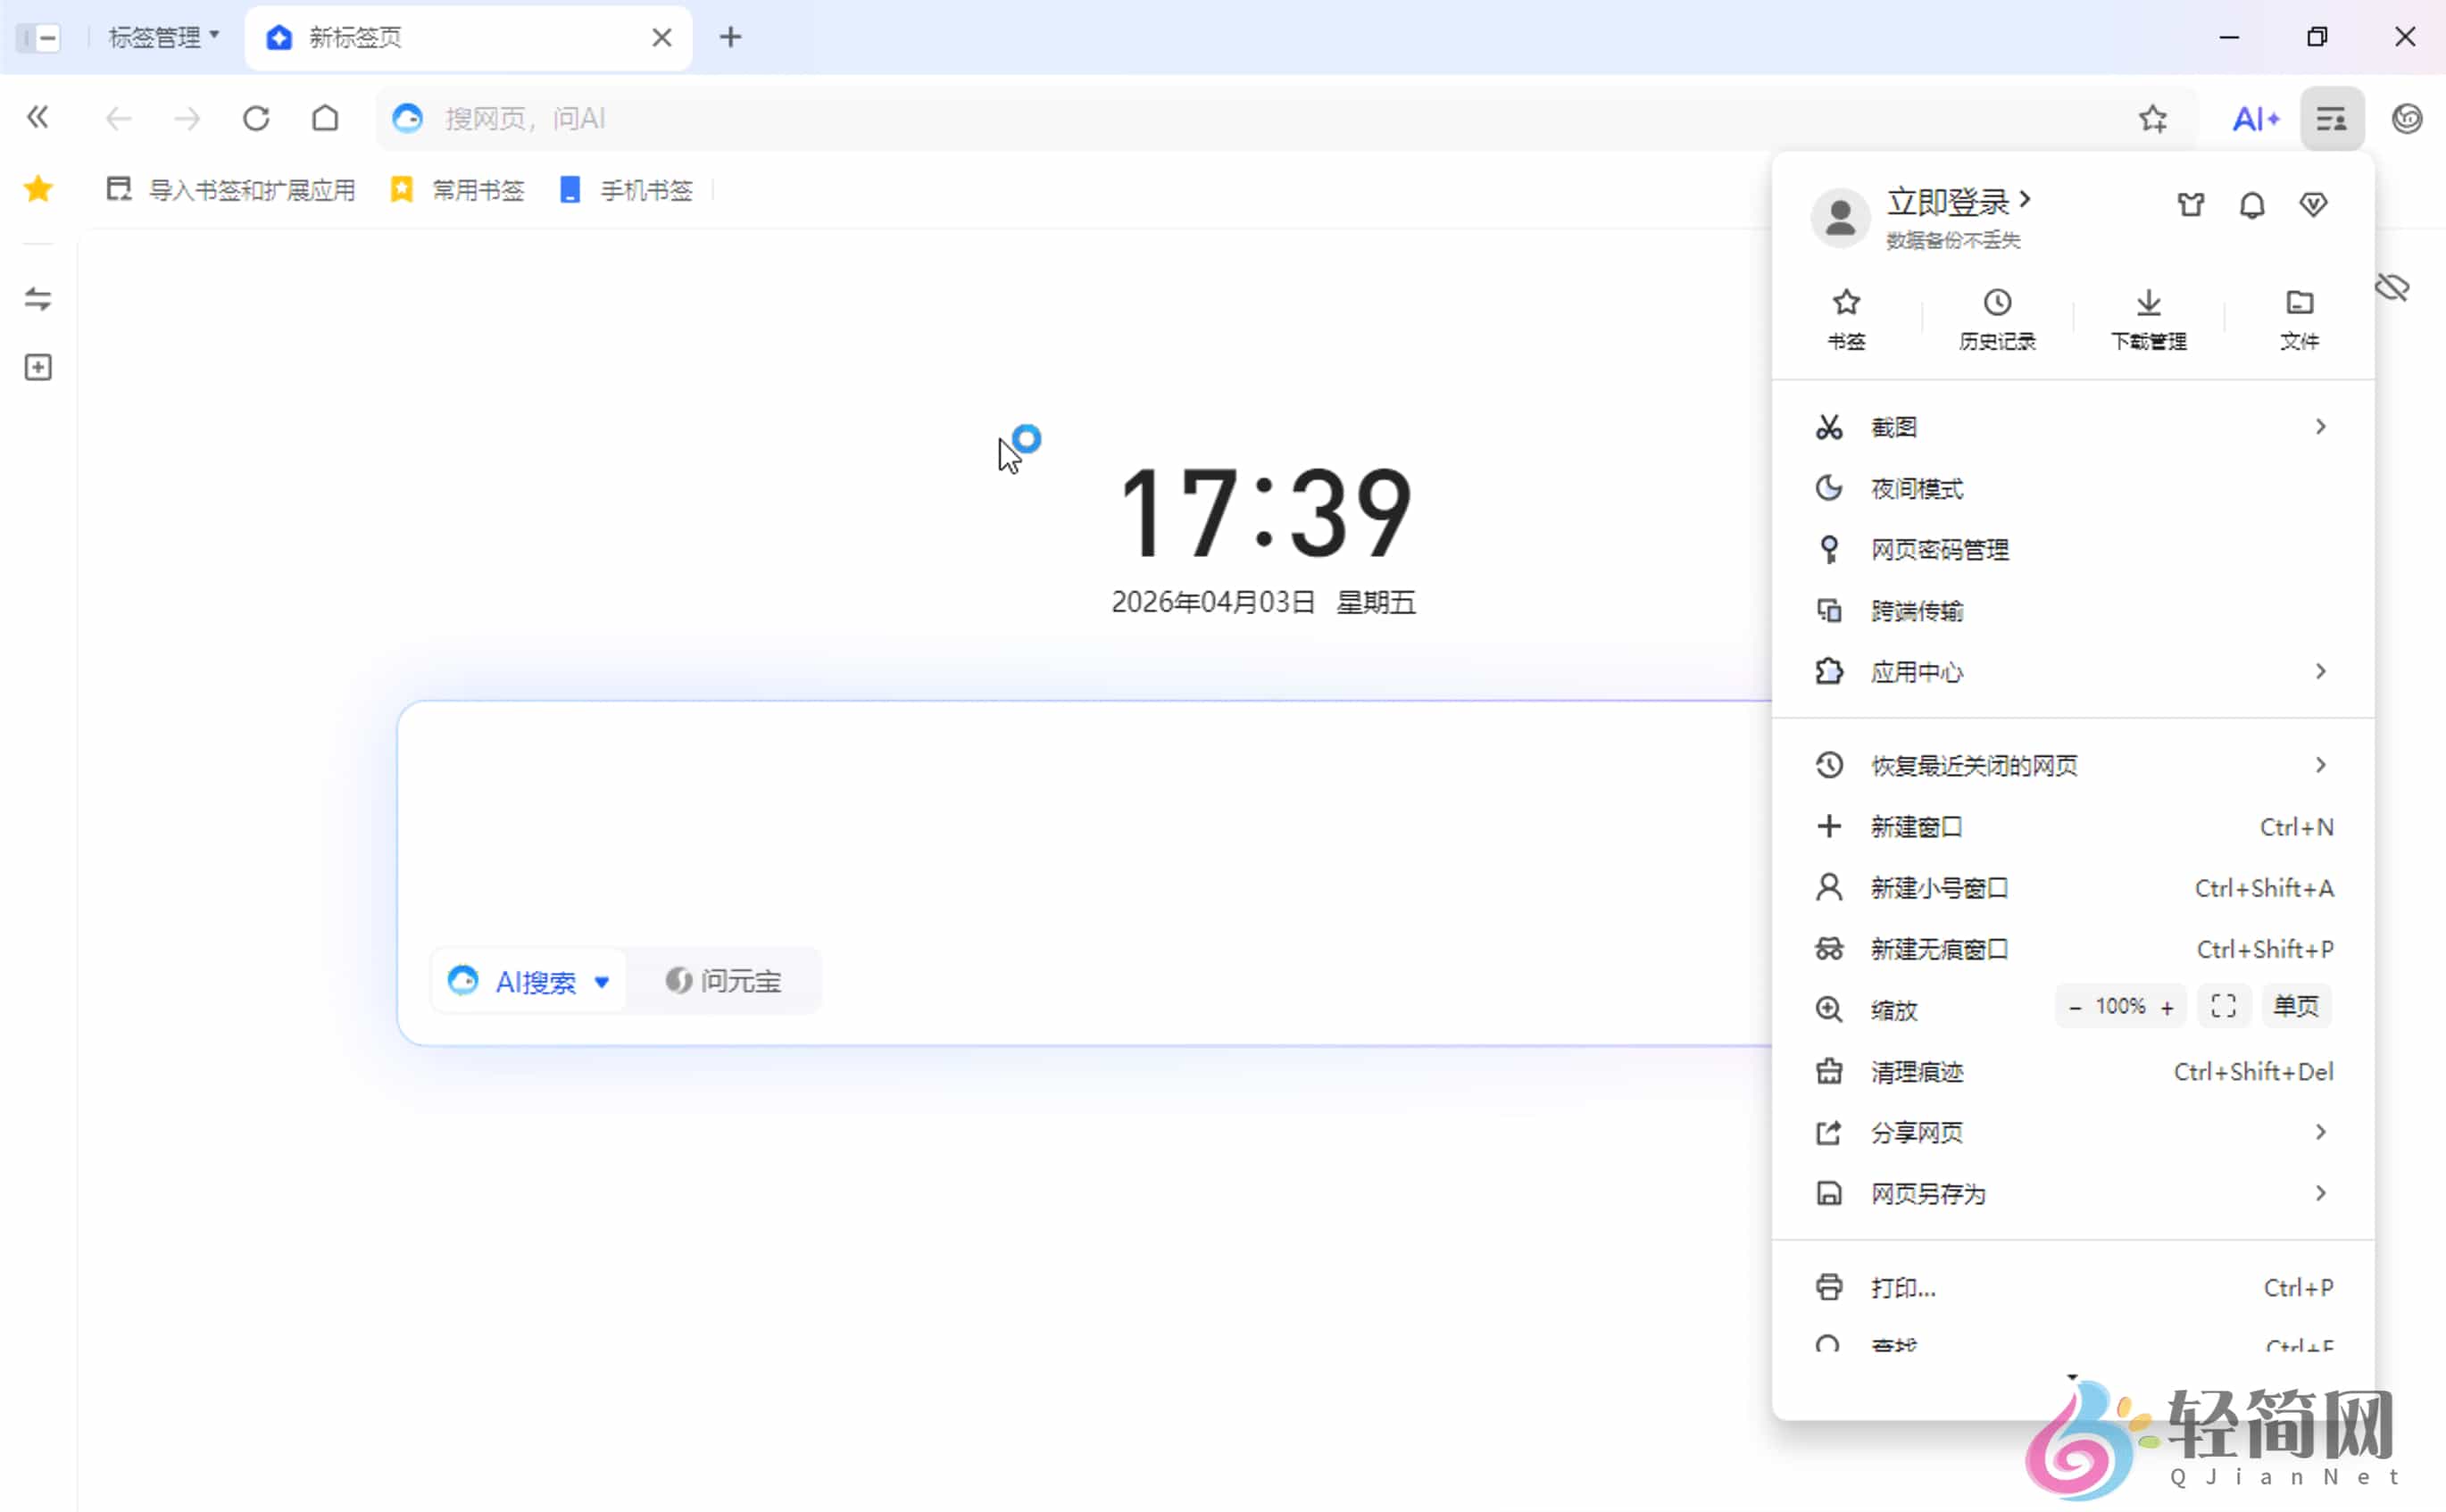Open the 书签 bookmarks panel from the menu
Screen dimensions: 2446x1512
(x=1845, y=318)
